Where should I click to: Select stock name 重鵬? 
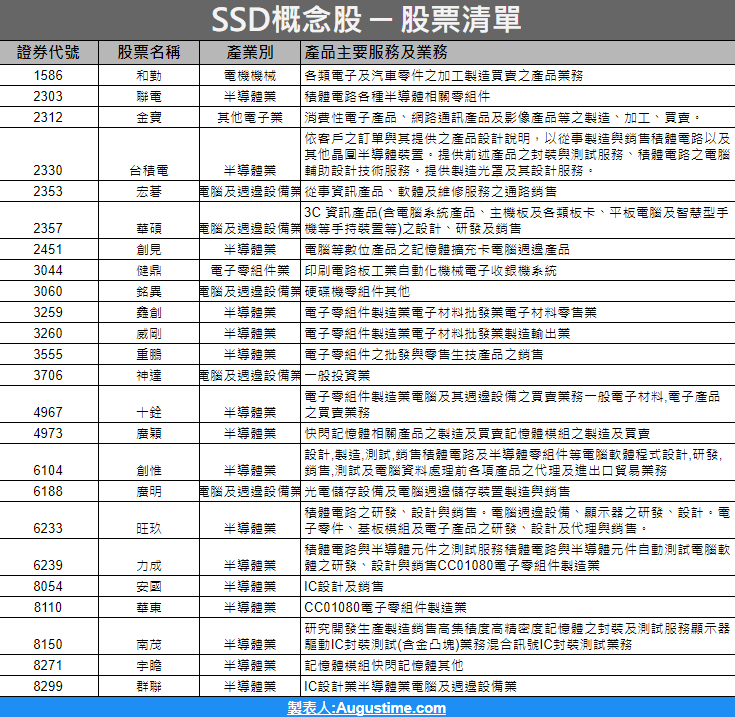coord(149,355)
